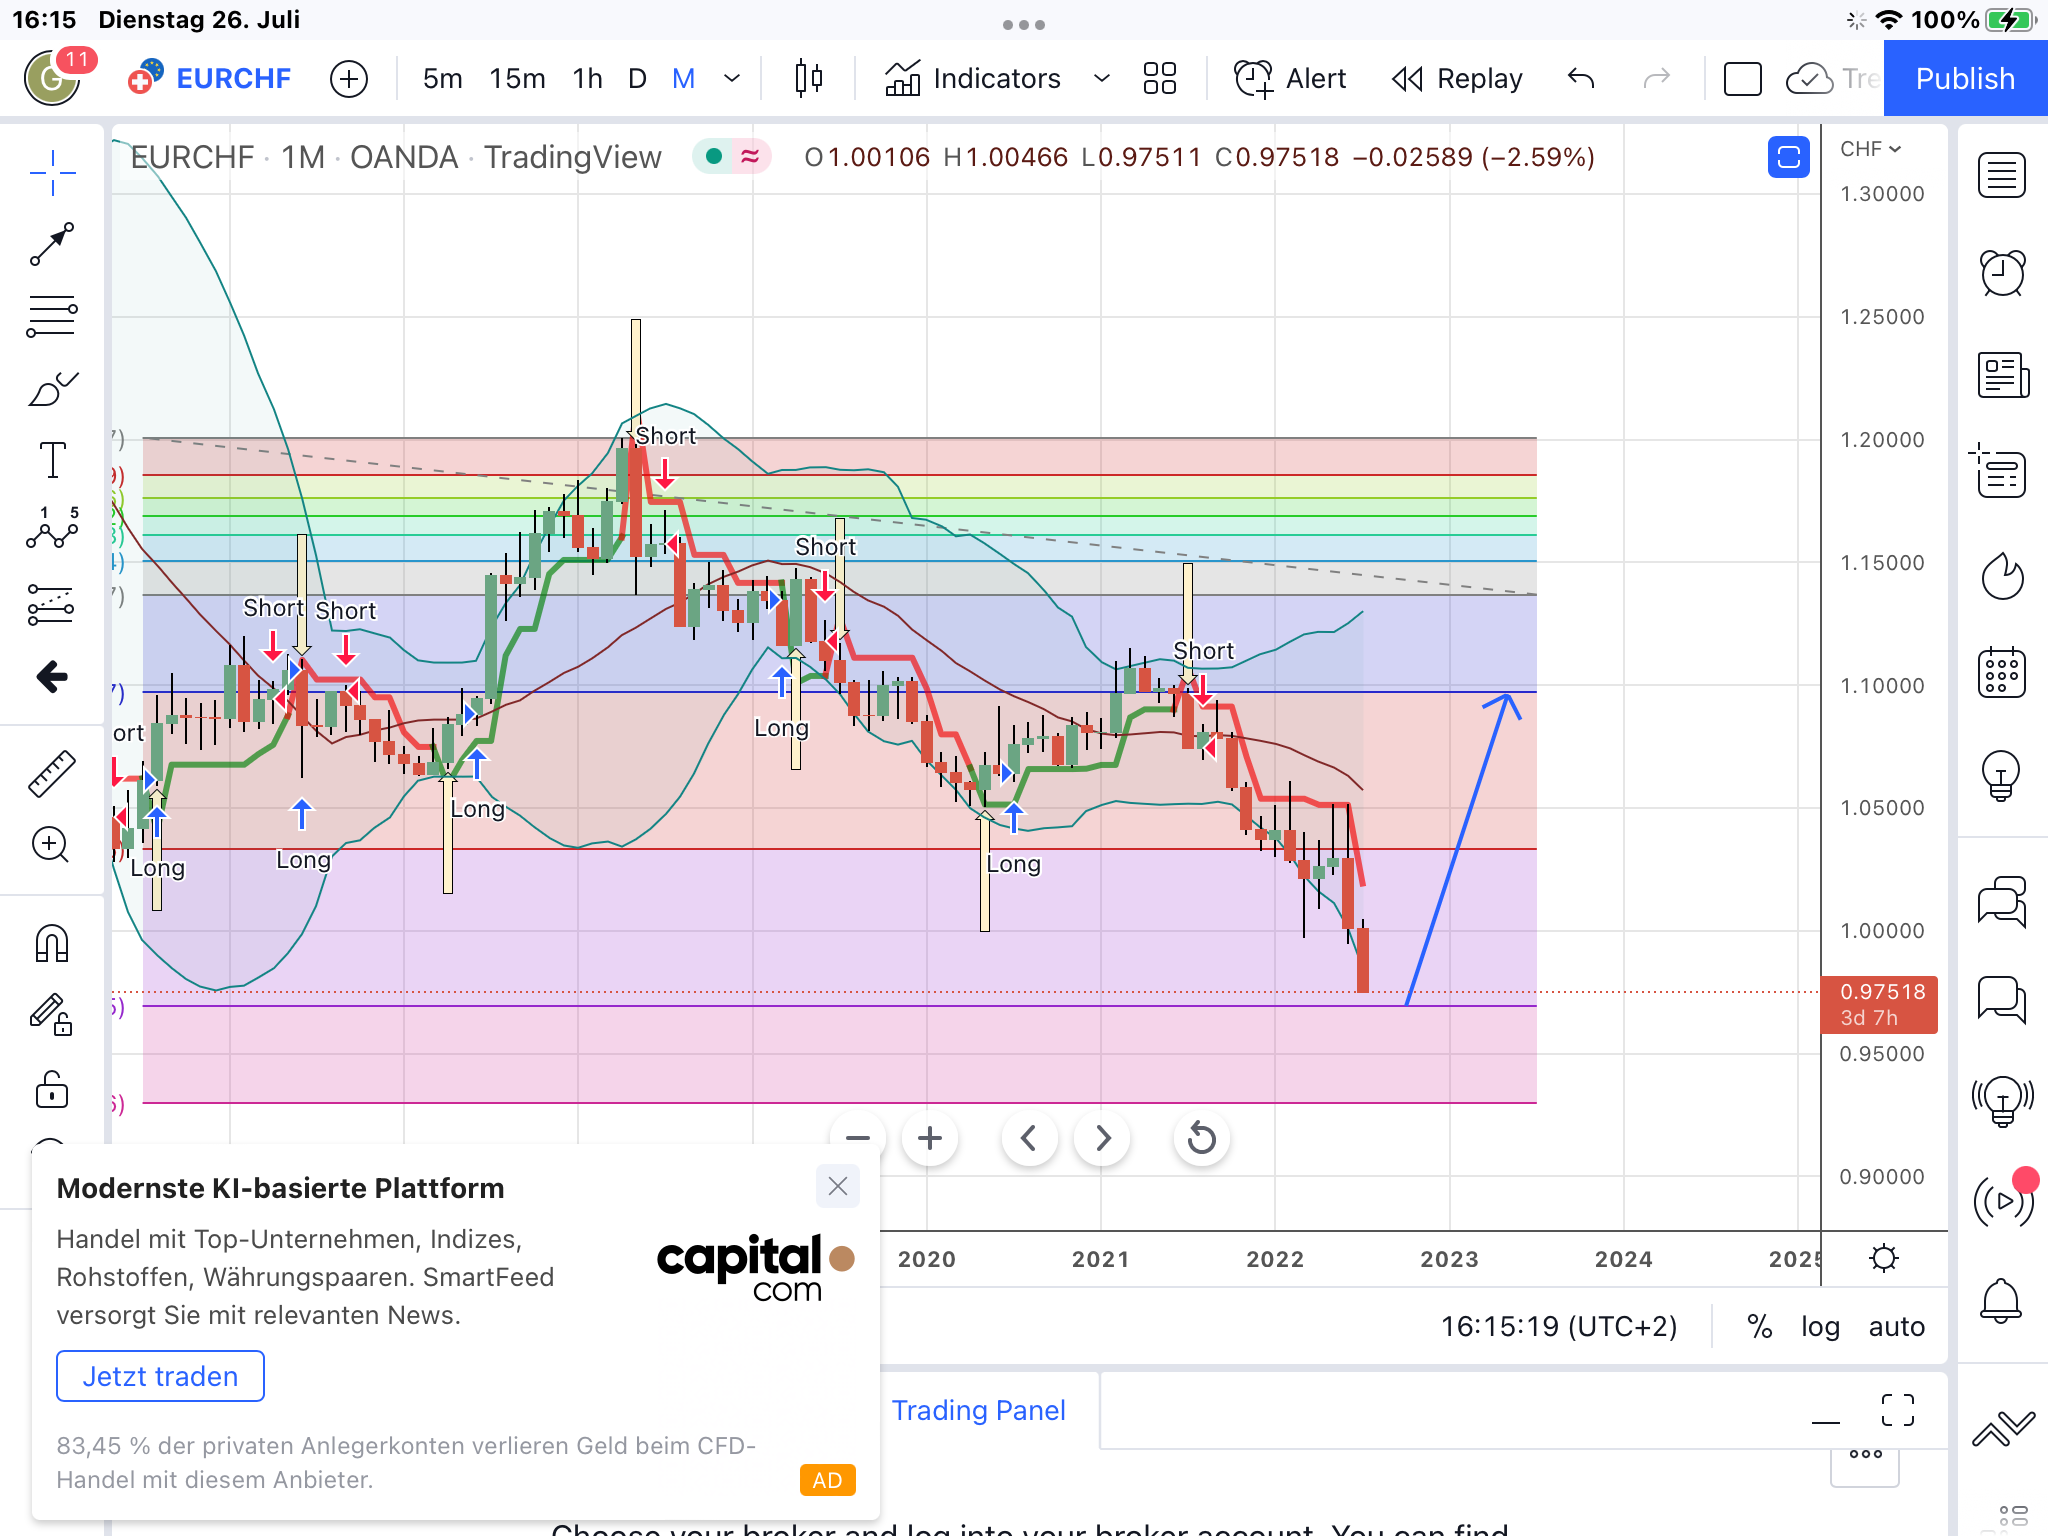Image resolution: width=2048 pixels, height=1536 pixels.
Task: Open the CHF currency dropdown
Action: 1870,149
